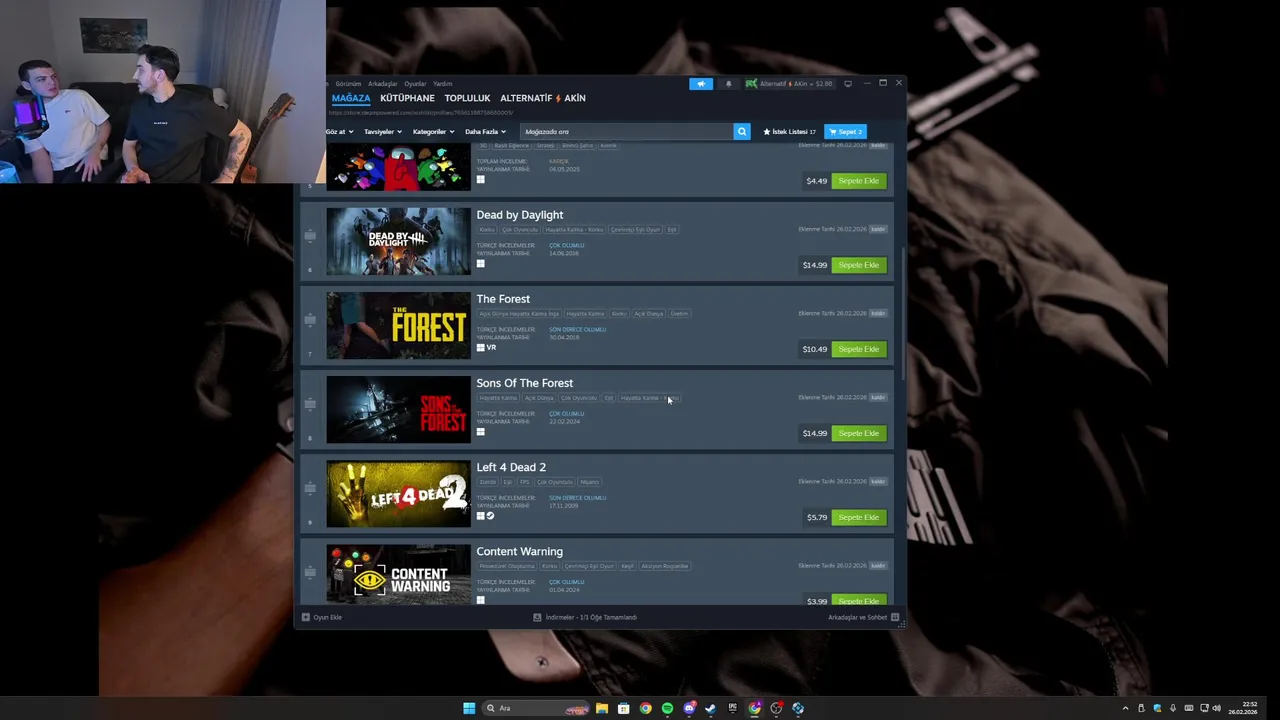Open Steam notifications bell

click(x=728, y=84)
